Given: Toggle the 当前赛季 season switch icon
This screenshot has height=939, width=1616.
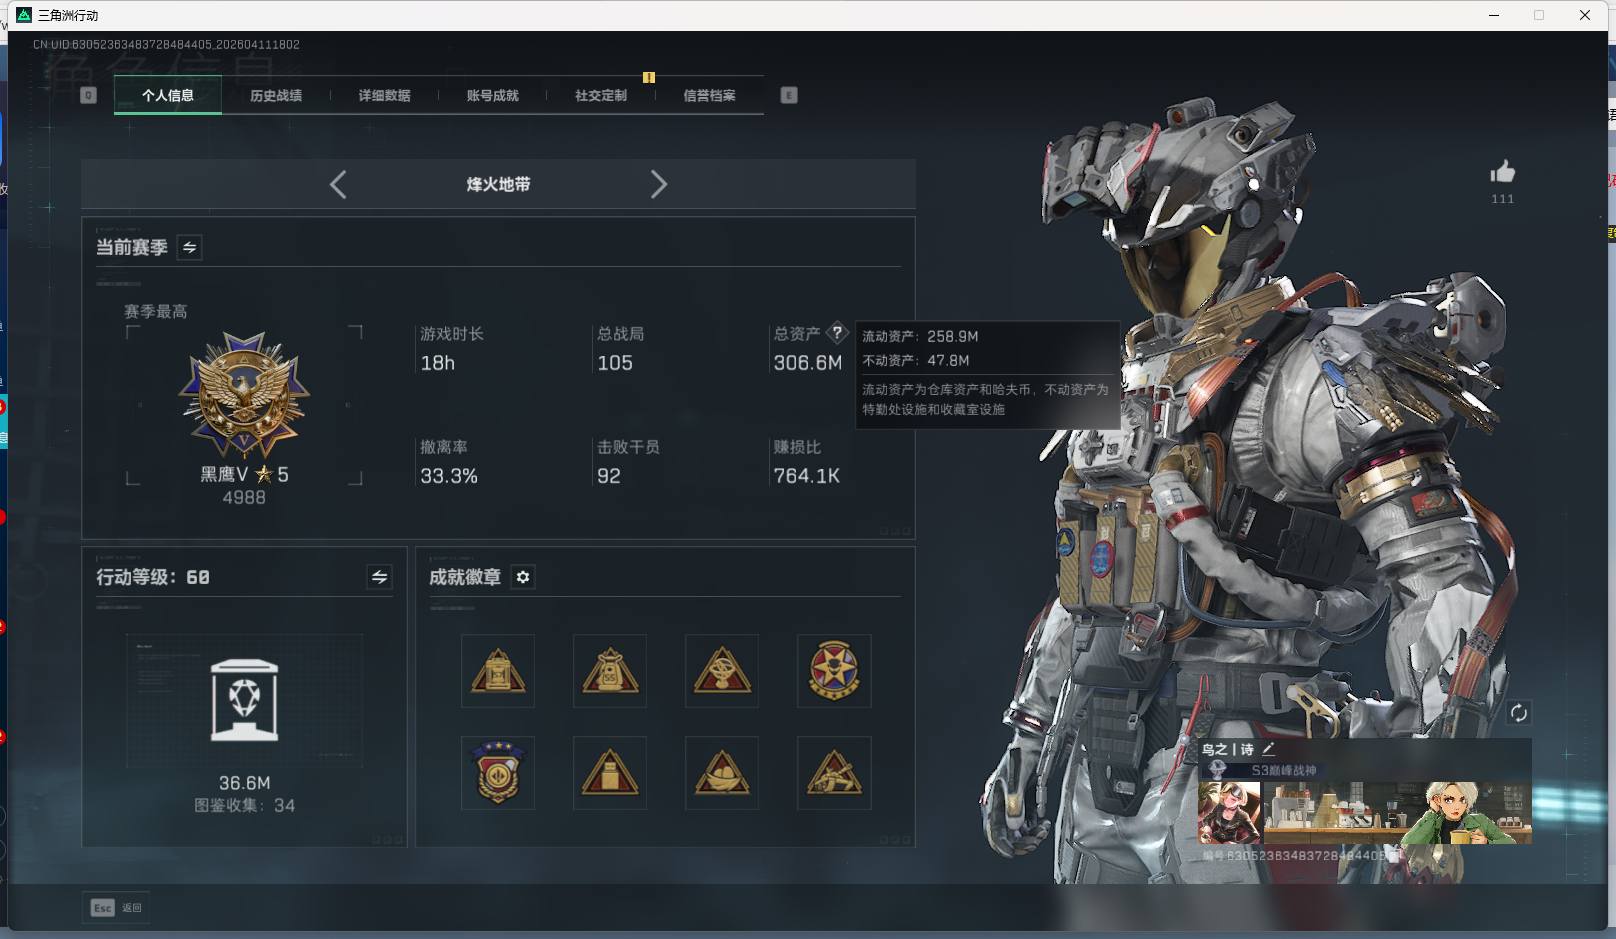Looking at the screenshot, I should (x=189, y=247).
